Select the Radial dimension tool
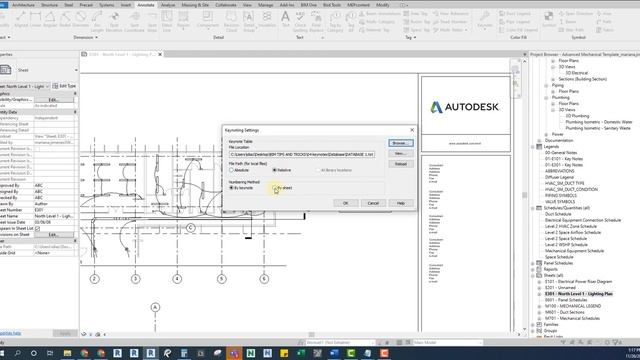The width and height of the screenshot is (640, 360). [x=65, y=20]
